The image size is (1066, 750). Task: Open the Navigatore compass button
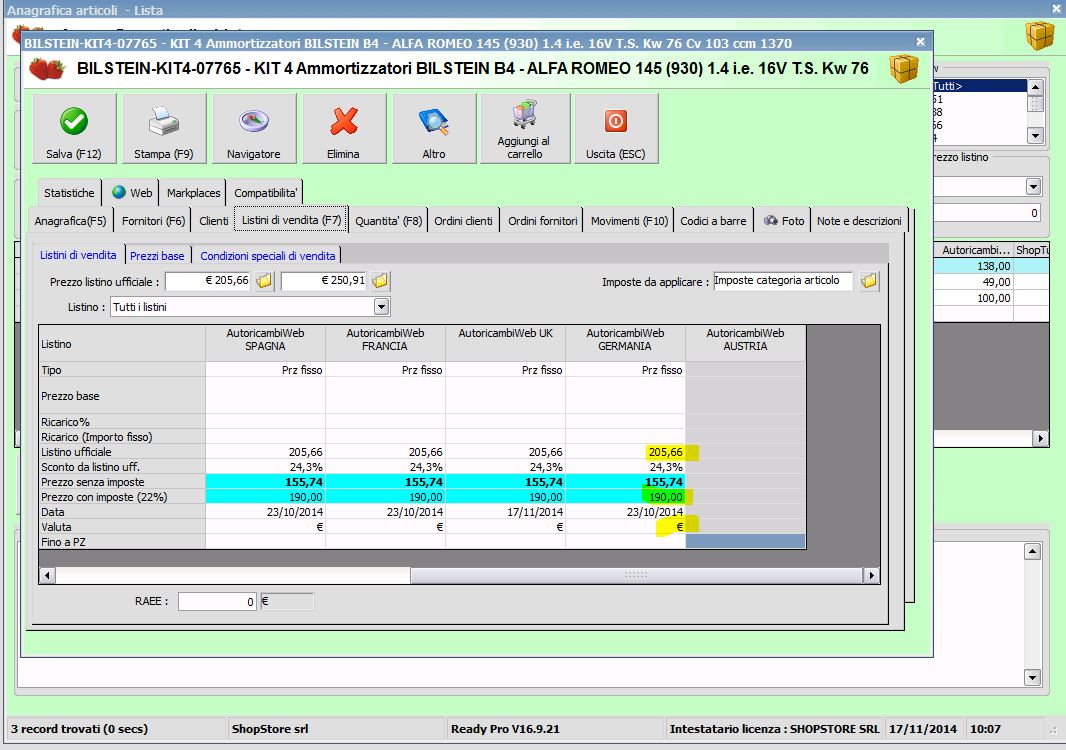point(254,129)
